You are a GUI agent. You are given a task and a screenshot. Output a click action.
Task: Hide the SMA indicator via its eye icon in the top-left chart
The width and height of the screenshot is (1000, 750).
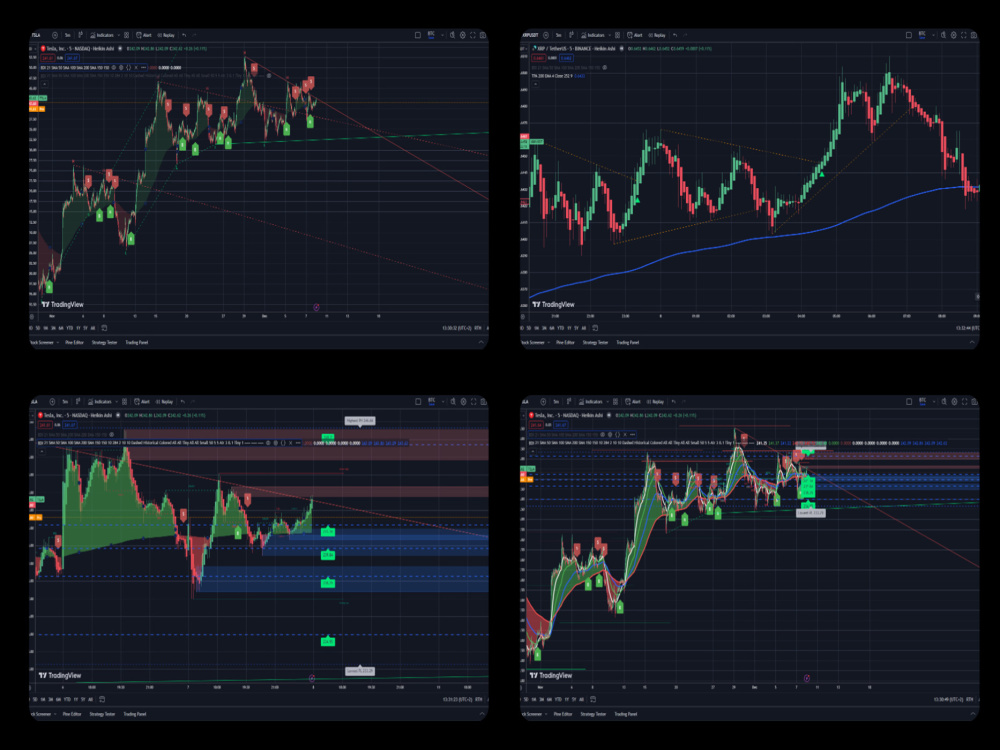click(114, 68)
